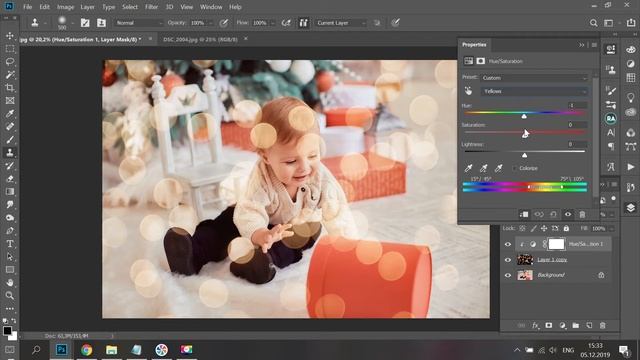640x360 pixels.
Task: Select the Lasso tool
Action: click(10, 62)
